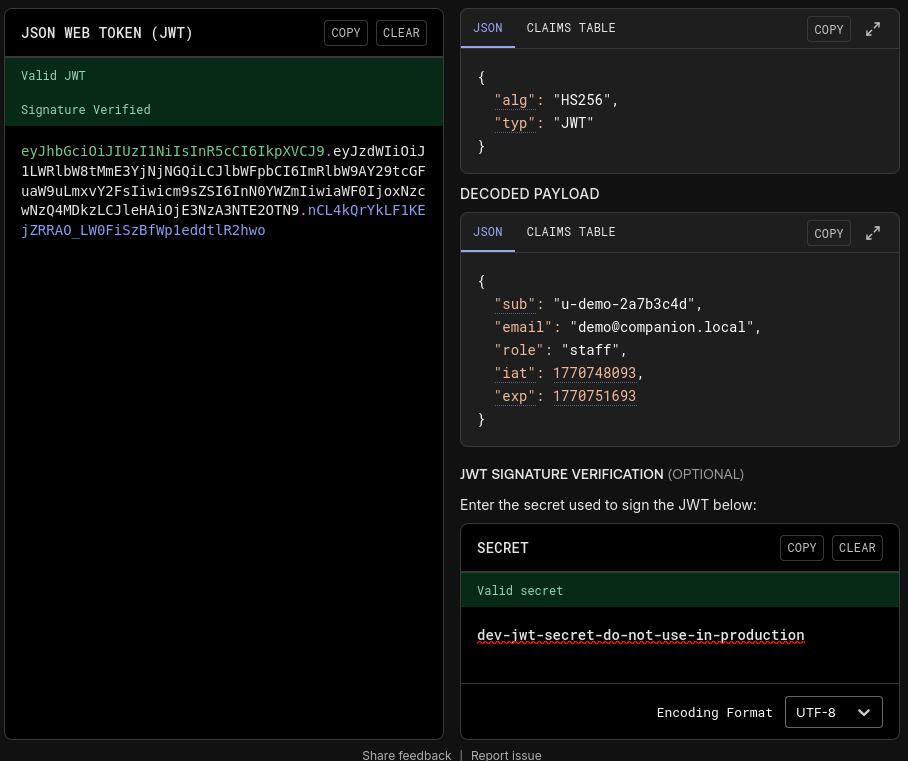This screenshot has height=761, width=908.
Task: Click the "staff" role value
Action: (x=590, y=350)
